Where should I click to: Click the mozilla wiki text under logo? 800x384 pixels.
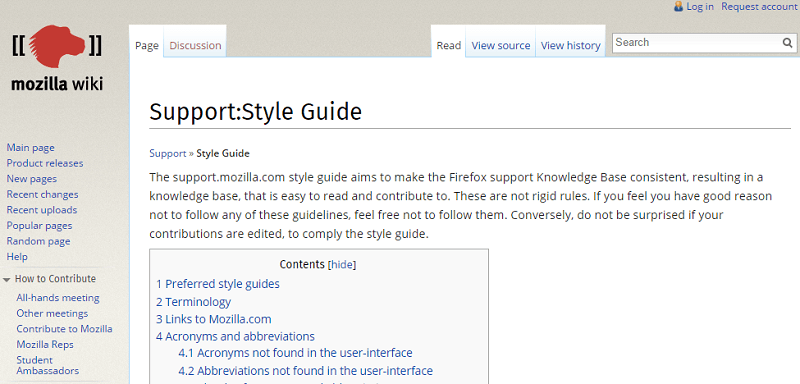tap(57, 84)
